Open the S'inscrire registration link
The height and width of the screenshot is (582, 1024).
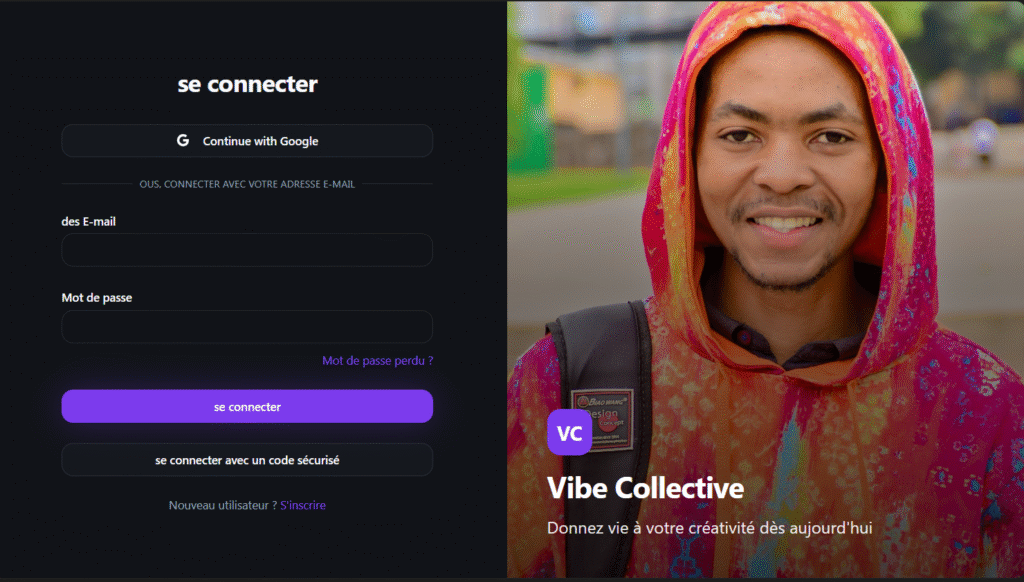click(303, 505)
